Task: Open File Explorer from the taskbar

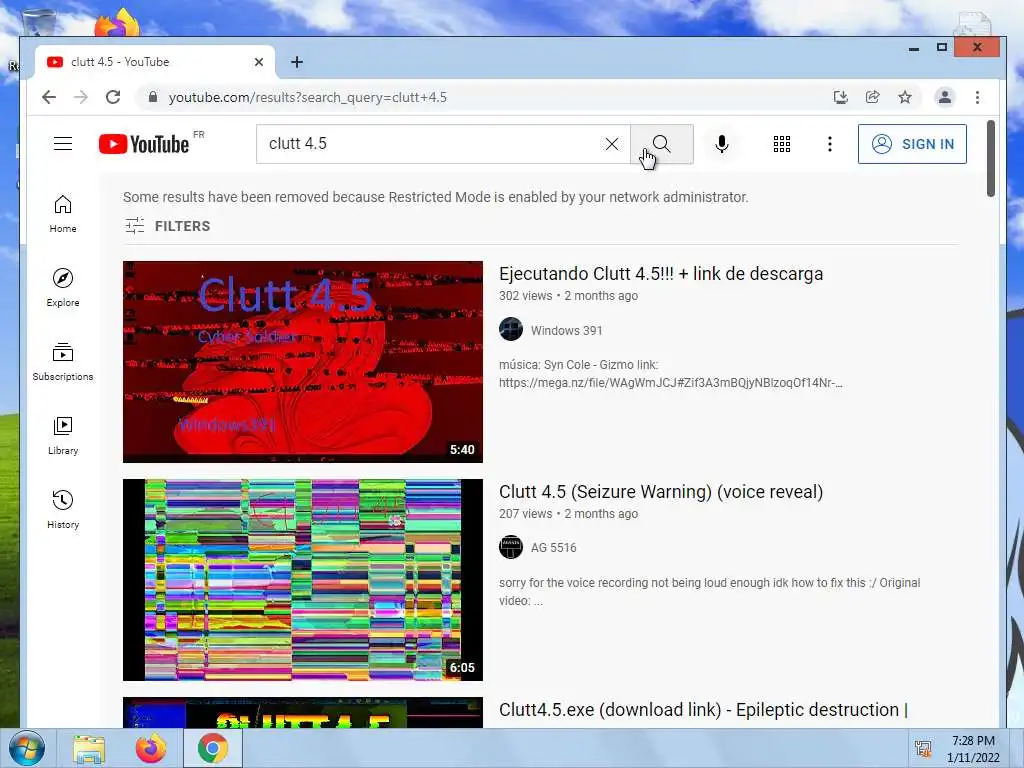Action: tap(89, 749)
